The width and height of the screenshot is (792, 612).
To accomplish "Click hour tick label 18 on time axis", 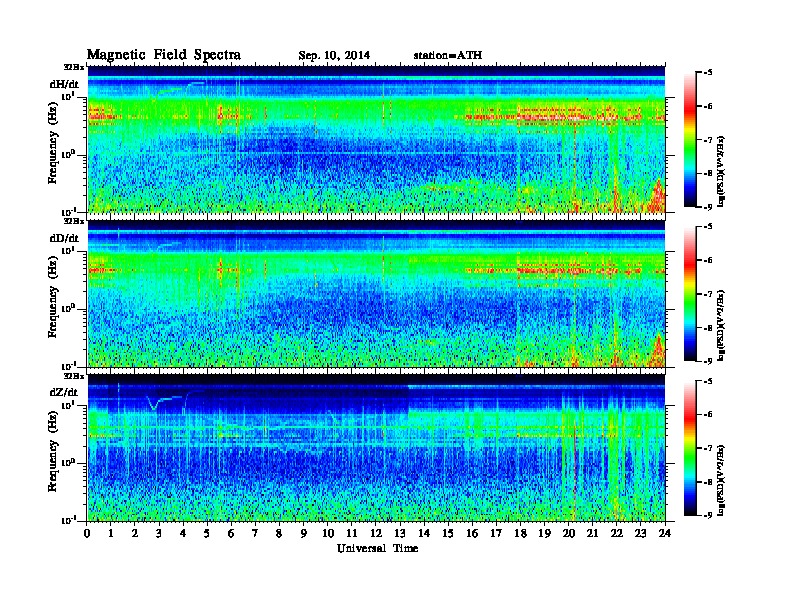I will [520, 534].
